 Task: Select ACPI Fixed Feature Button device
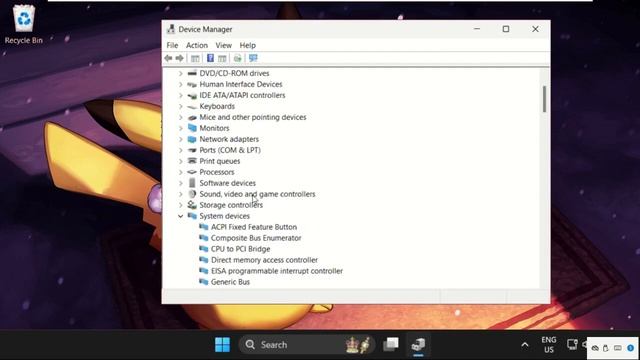(254, 227)
